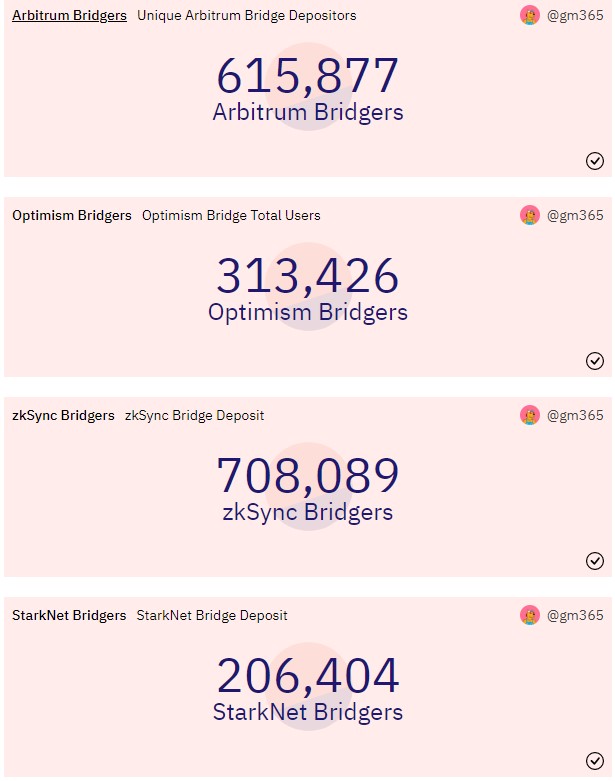Click the checkmark icon on zkSync Bridgers card
This screenshot has height=781, width=615.
(x=595, y=561)
